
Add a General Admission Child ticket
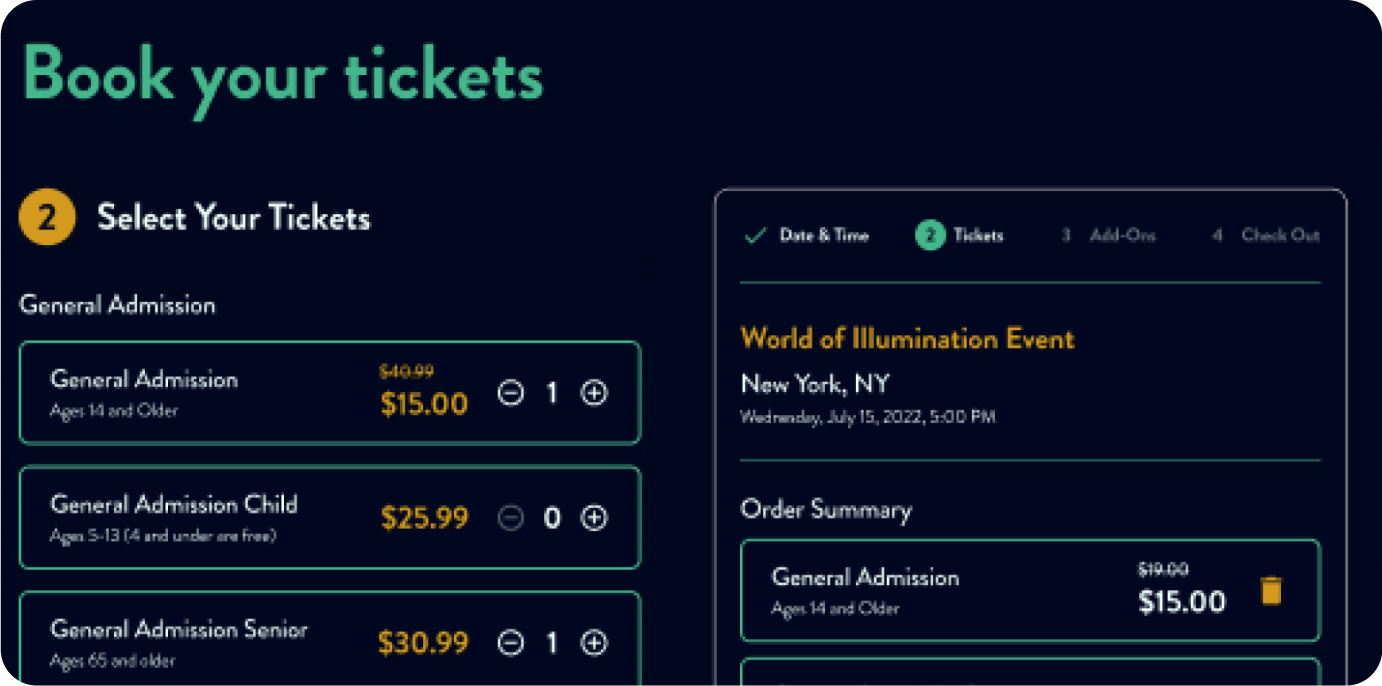click(595, 518)
